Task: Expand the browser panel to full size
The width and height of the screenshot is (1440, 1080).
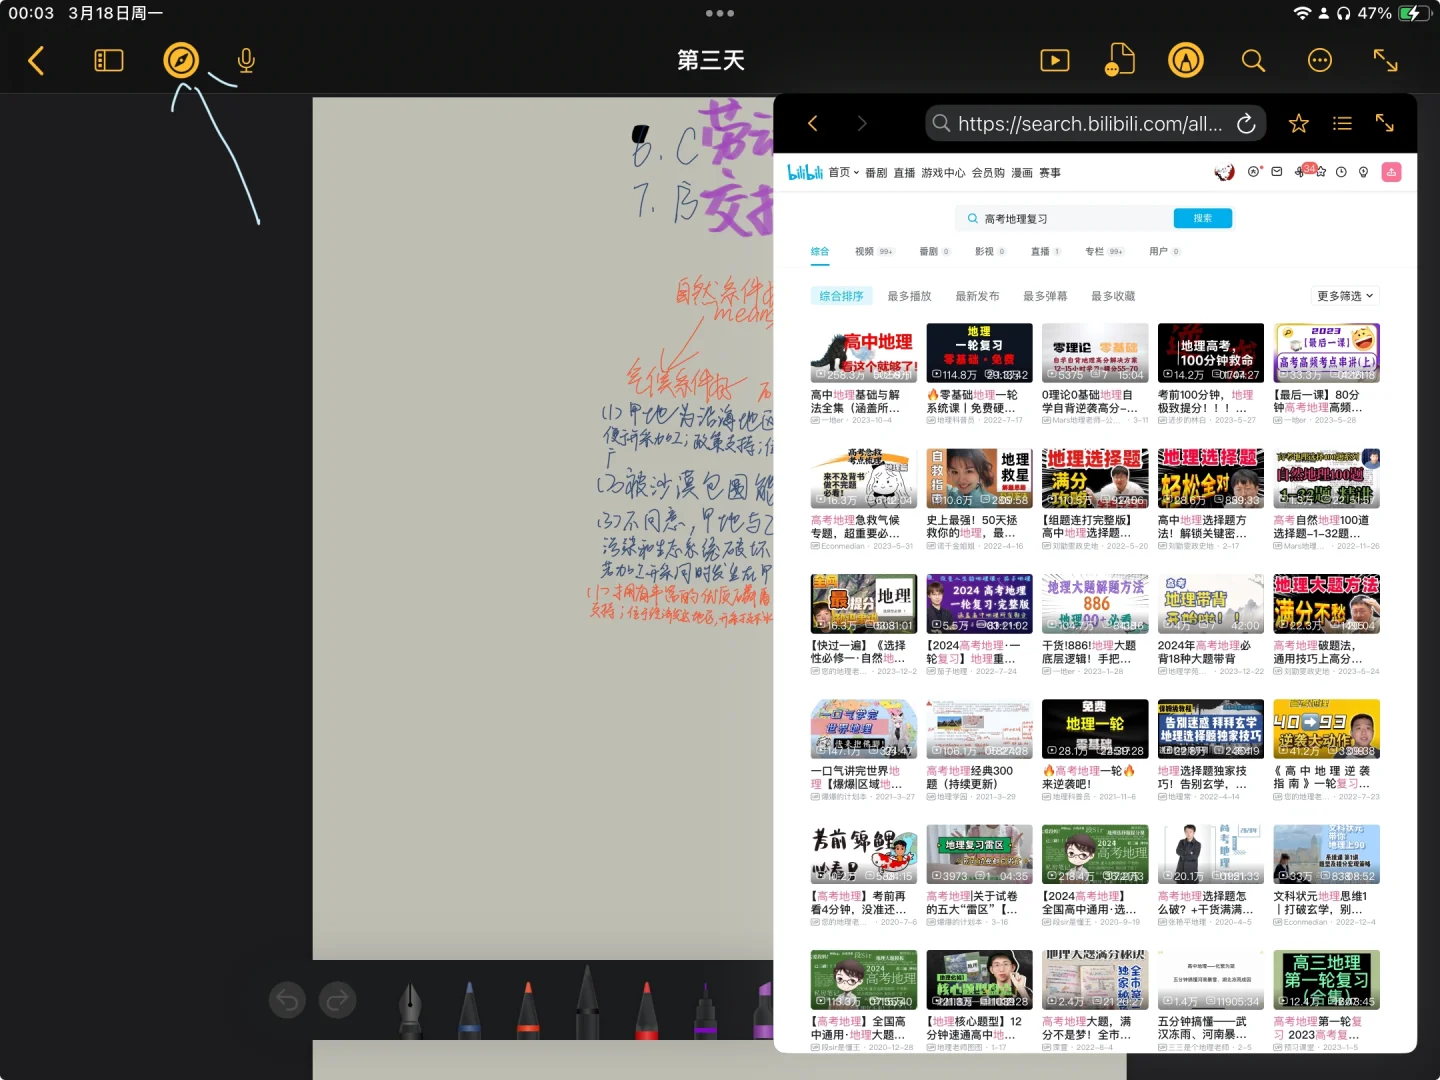Action: pos(1385,123)
